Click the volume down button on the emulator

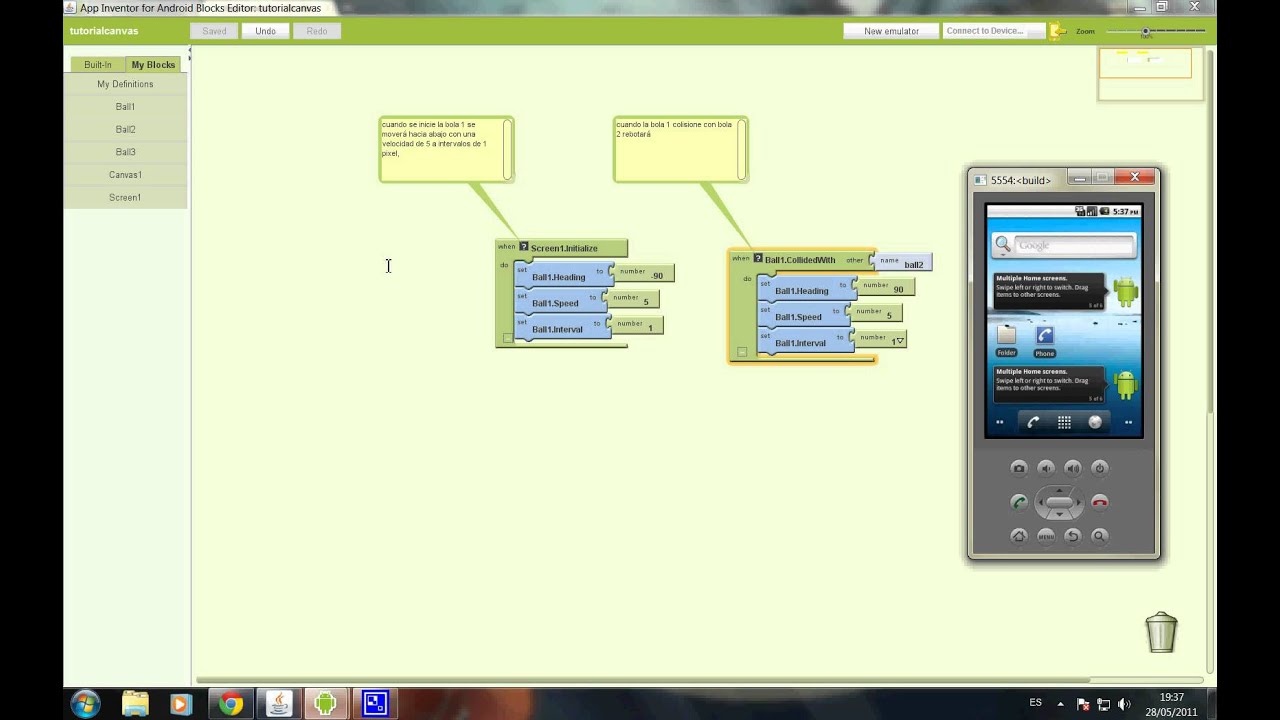pos(1046,468)
